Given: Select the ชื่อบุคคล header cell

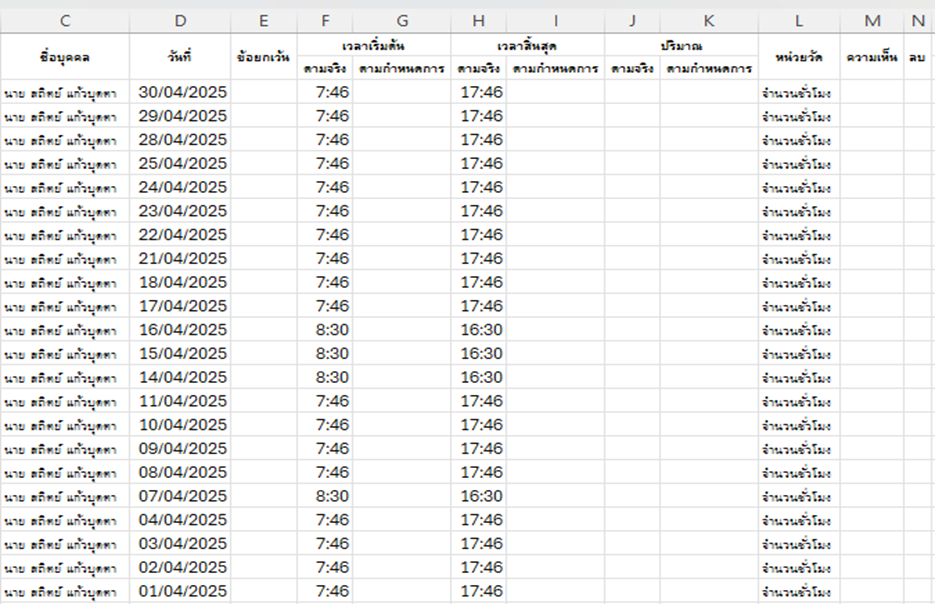Looking at the screenshot, I should (x=65, y=57).
